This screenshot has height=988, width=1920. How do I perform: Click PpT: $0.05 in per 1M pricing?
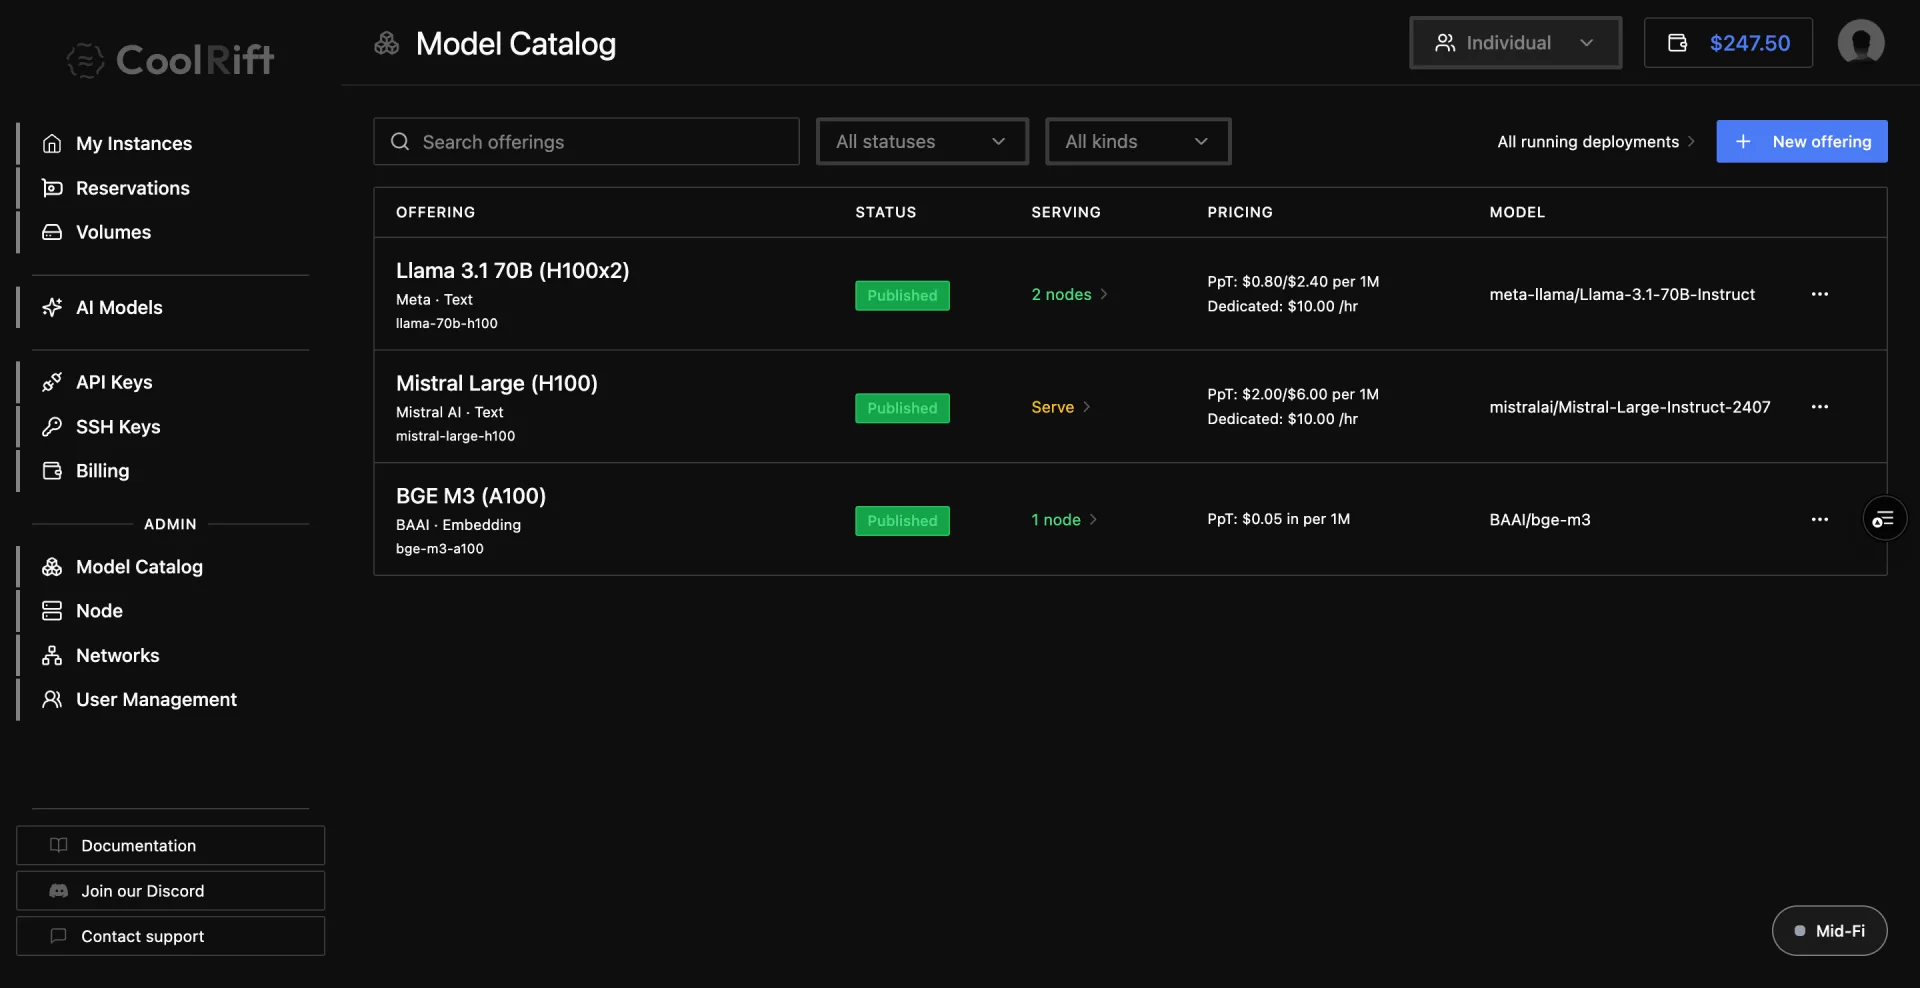[x=1278, y=519]
